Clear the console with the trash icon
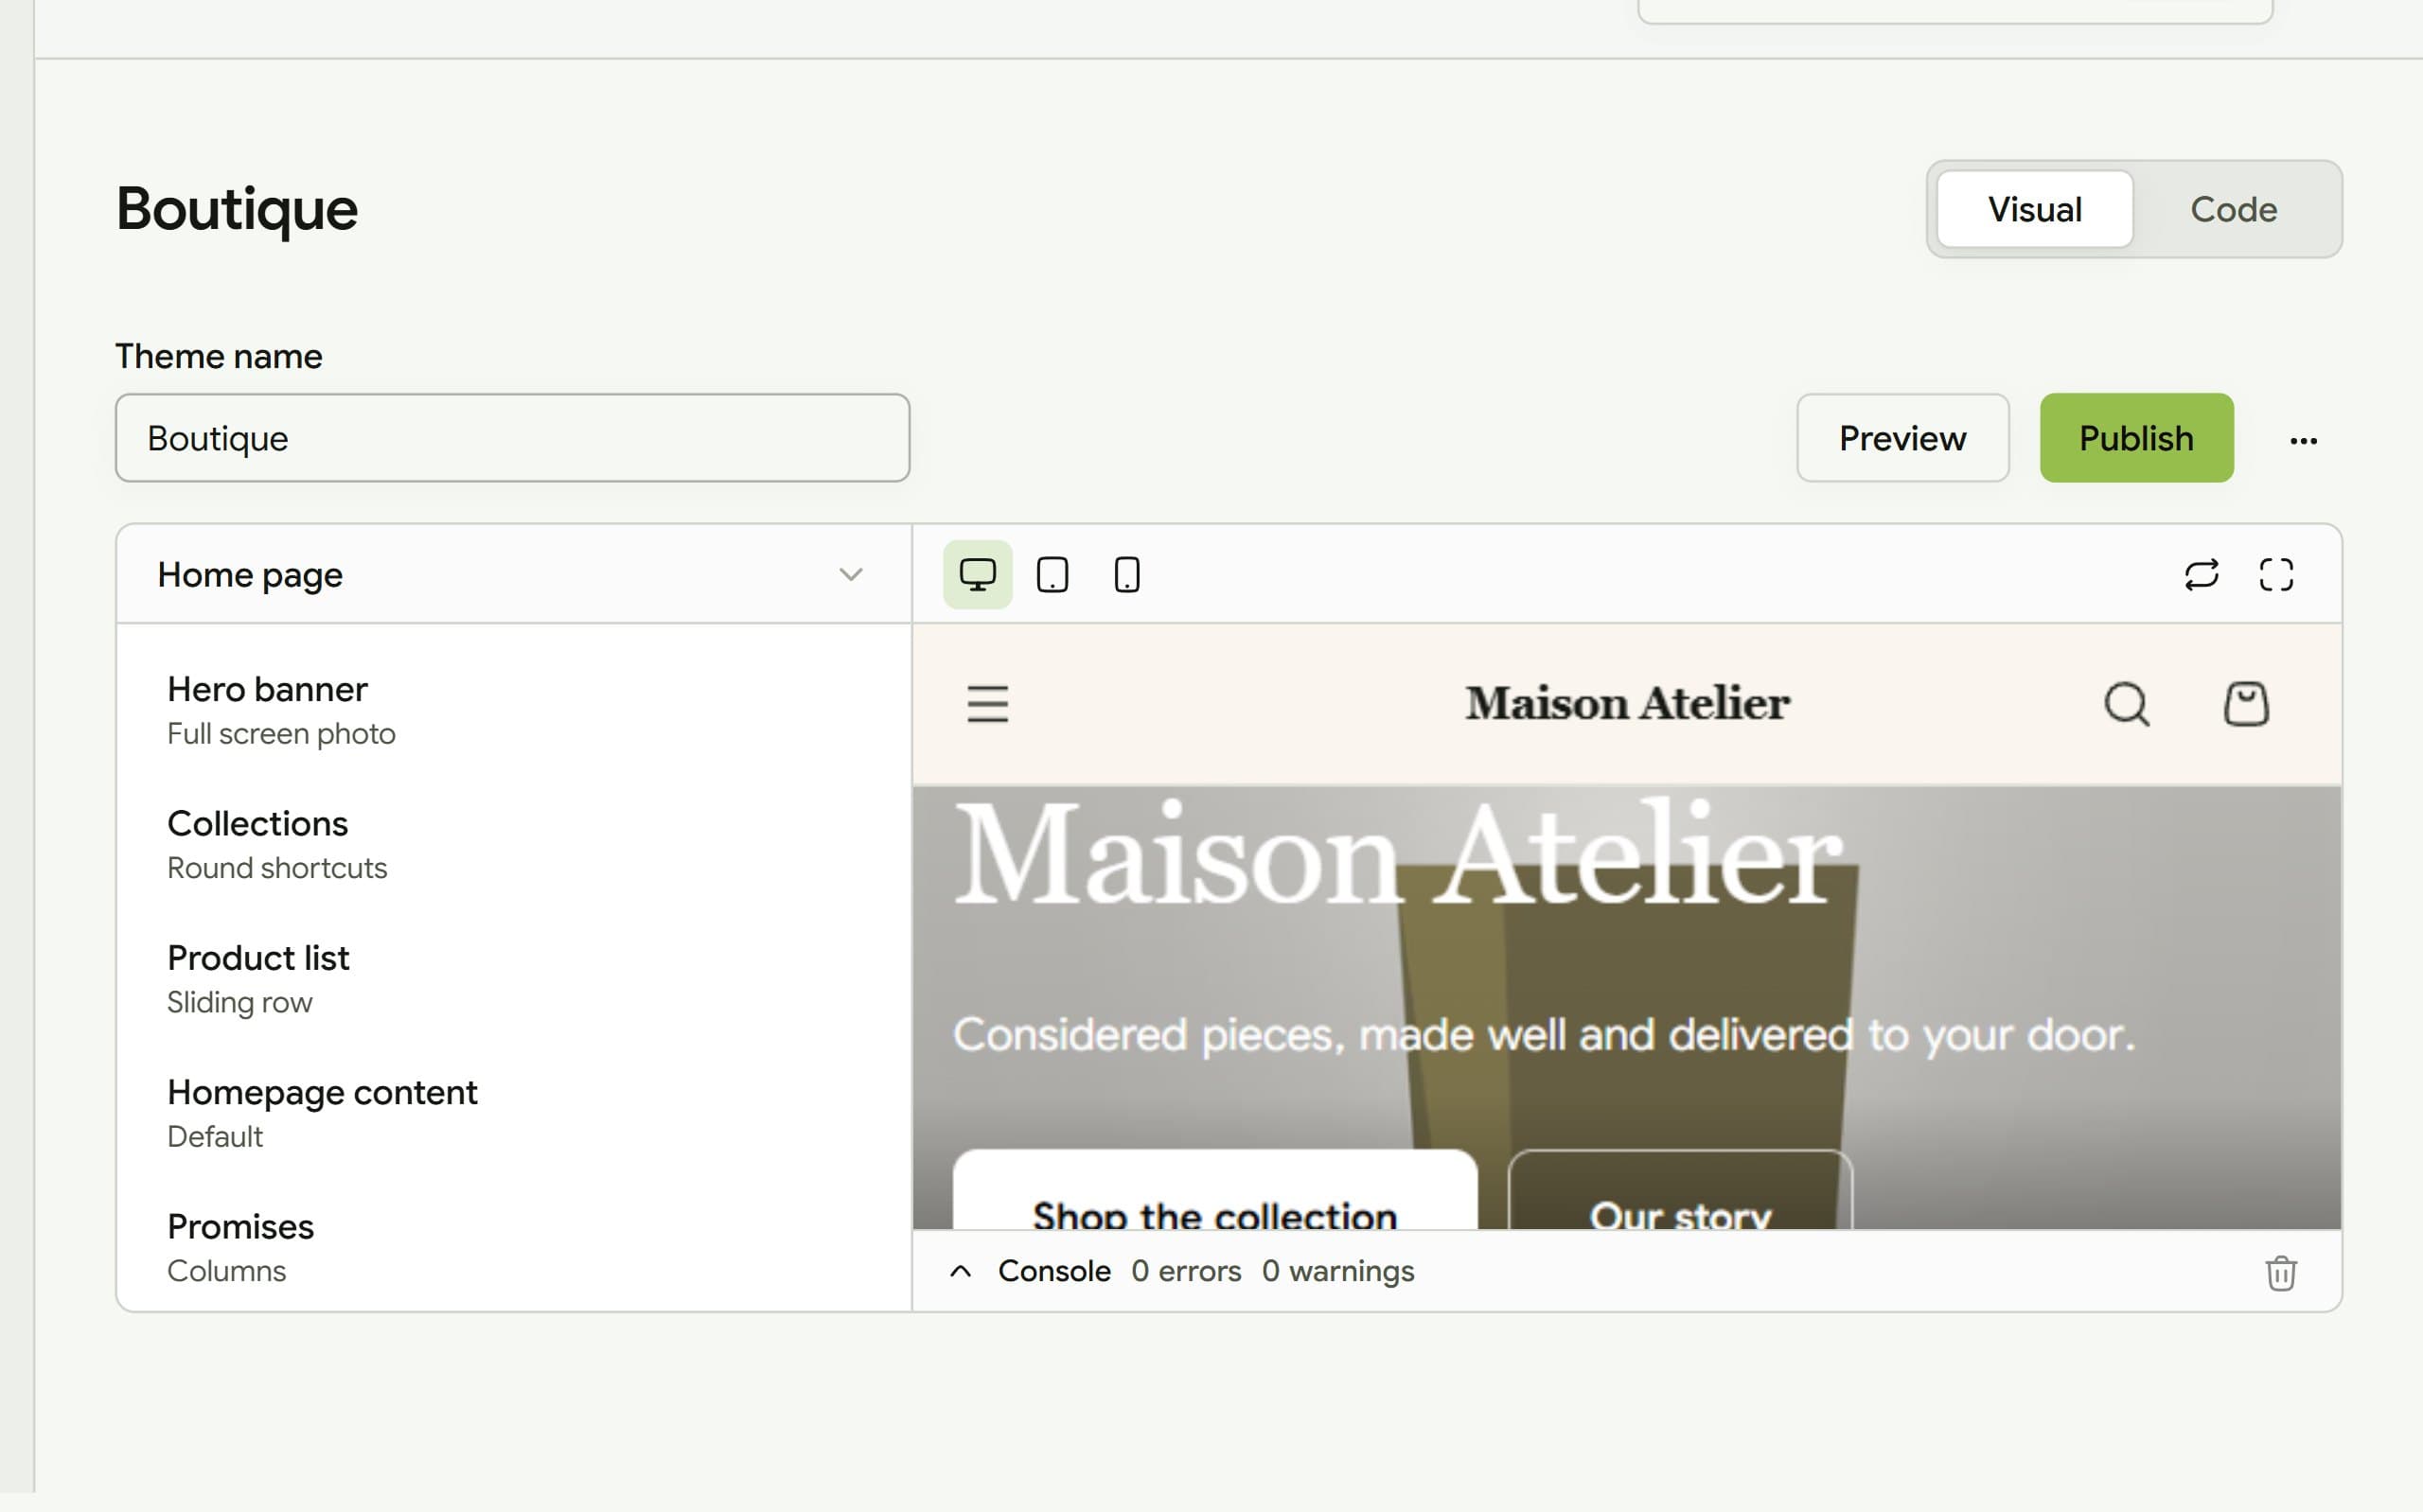Screen dimensions: 2423x1512 click(2281, 1273)
